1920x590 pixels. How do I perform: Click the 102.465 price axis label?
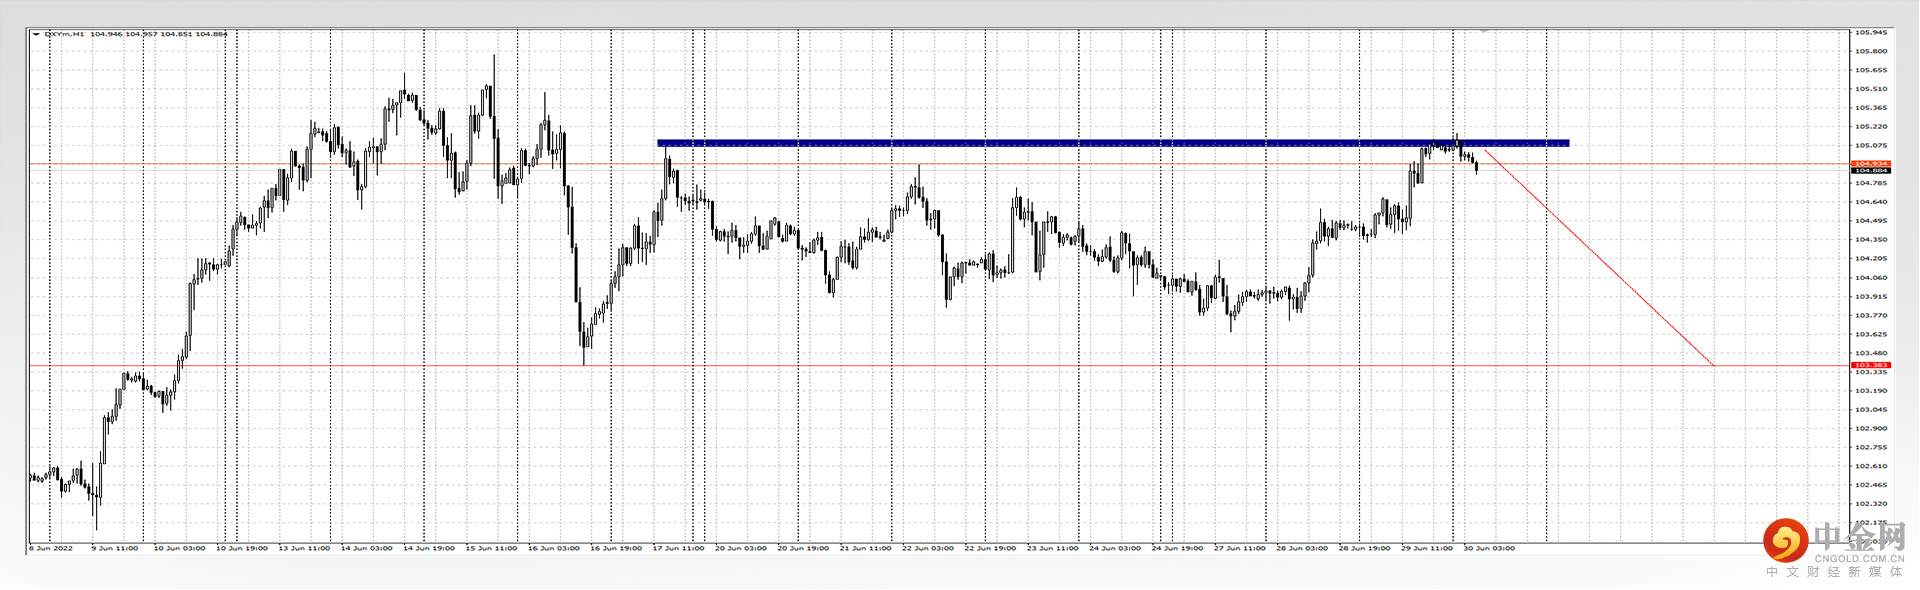[1871, 486]
